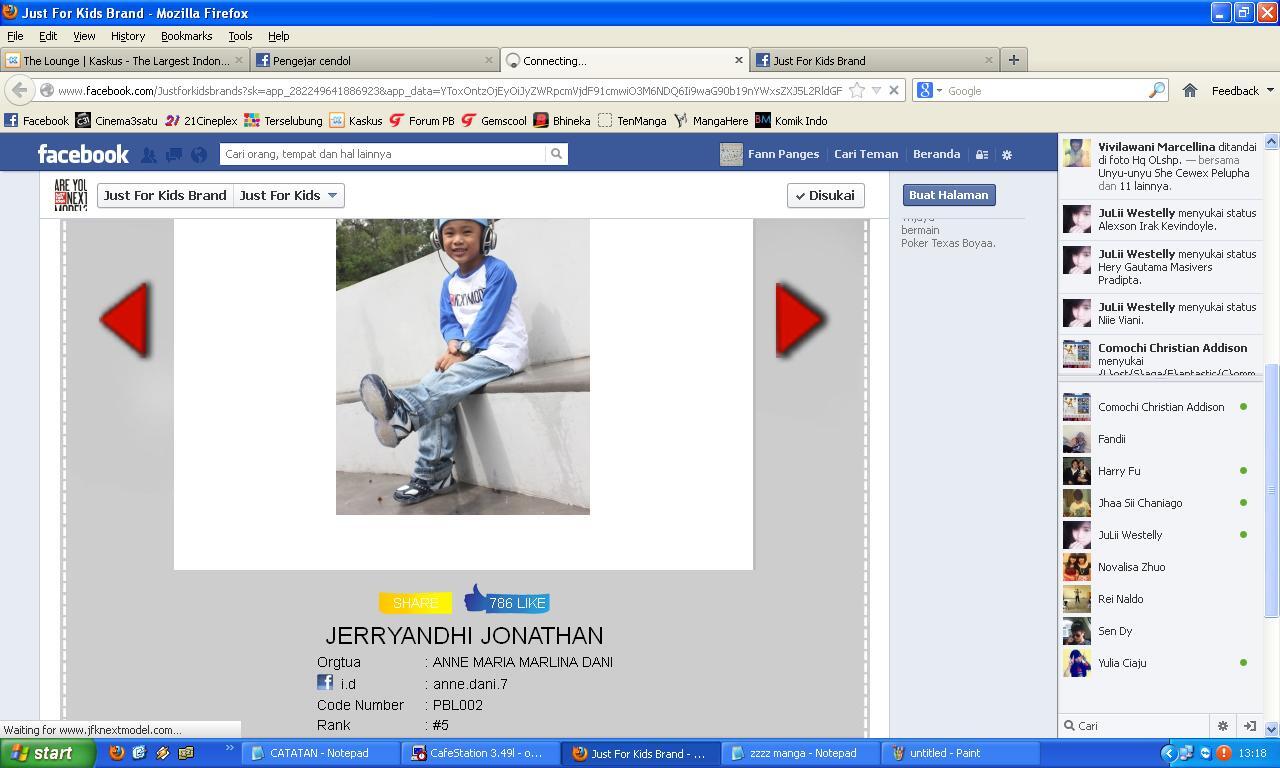
Task: Click the Facebook search input field
Action: [383, 154]
